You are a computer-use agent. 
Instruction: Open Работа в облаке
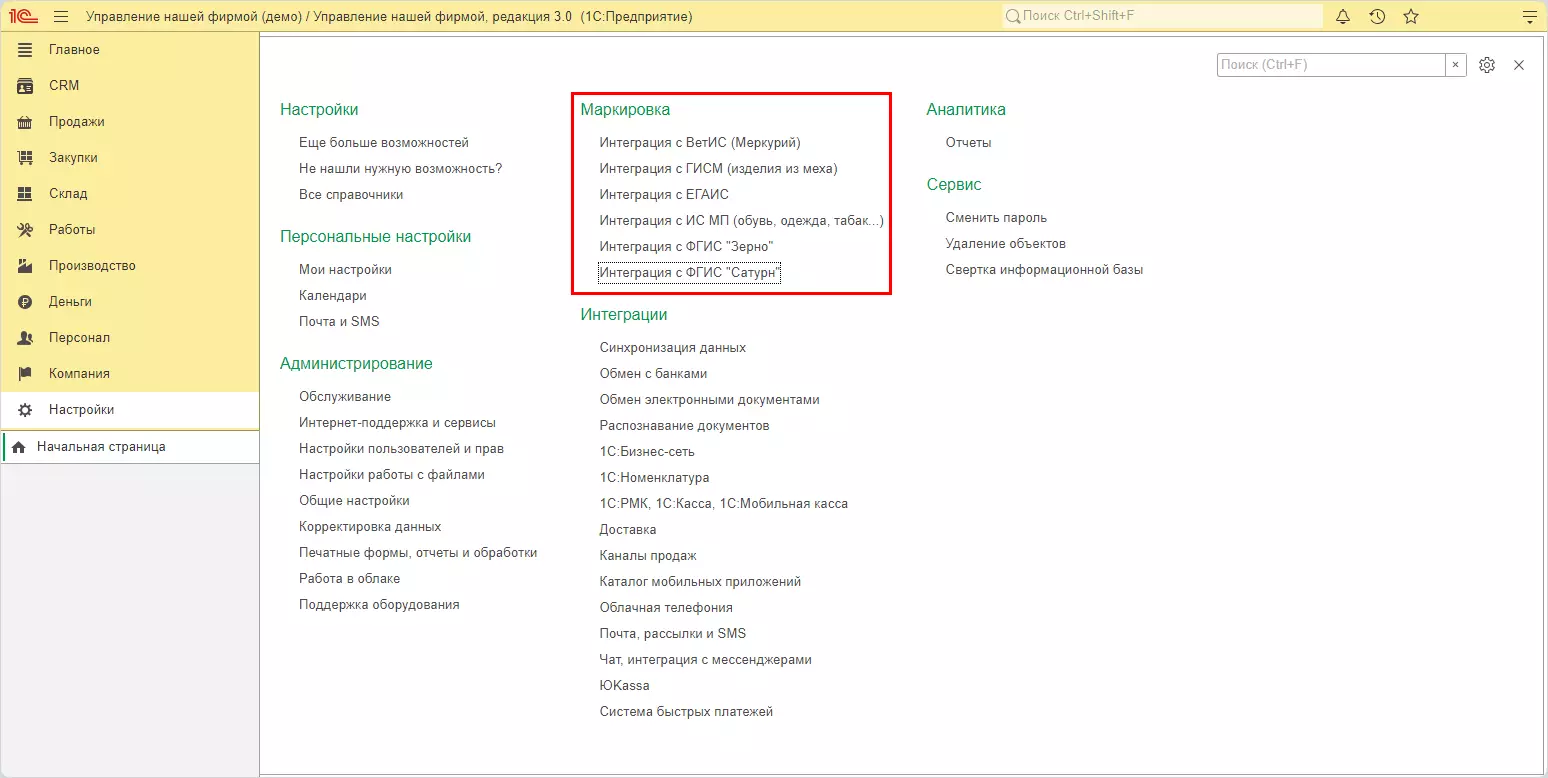pos(349,579)
